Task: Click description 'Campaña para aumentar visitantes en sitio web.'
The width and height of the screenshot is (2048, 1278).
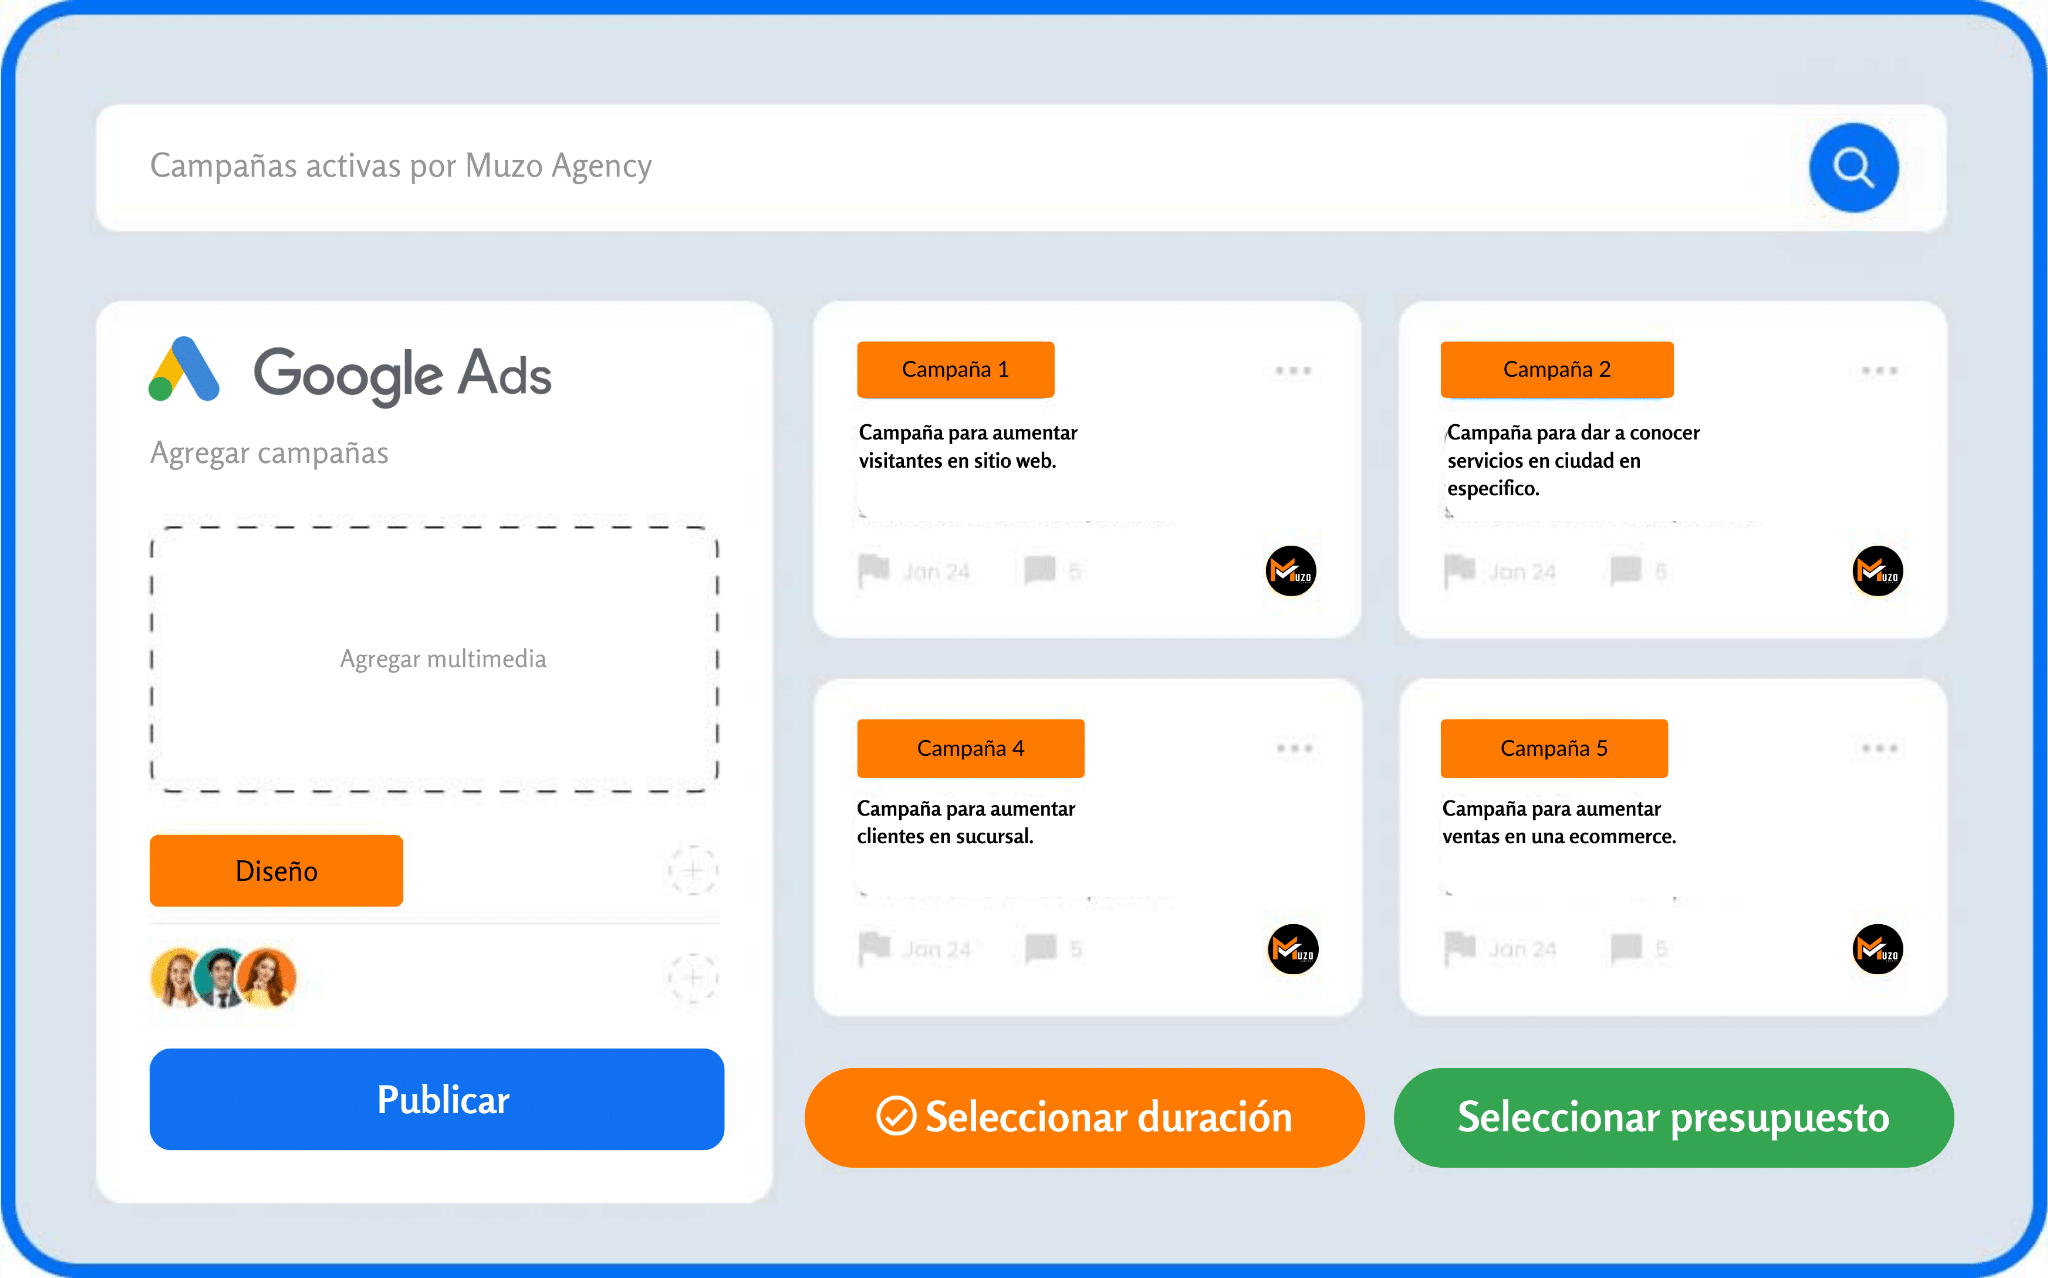Action: coord(968,446)
